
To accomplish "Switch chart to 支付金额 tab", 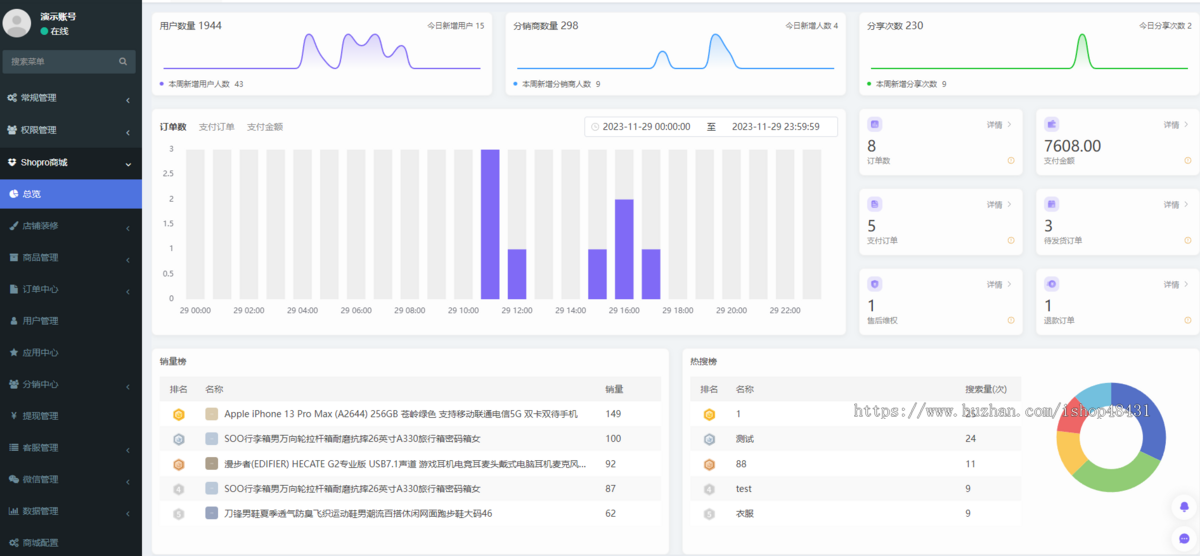I will tap(265, 127).
